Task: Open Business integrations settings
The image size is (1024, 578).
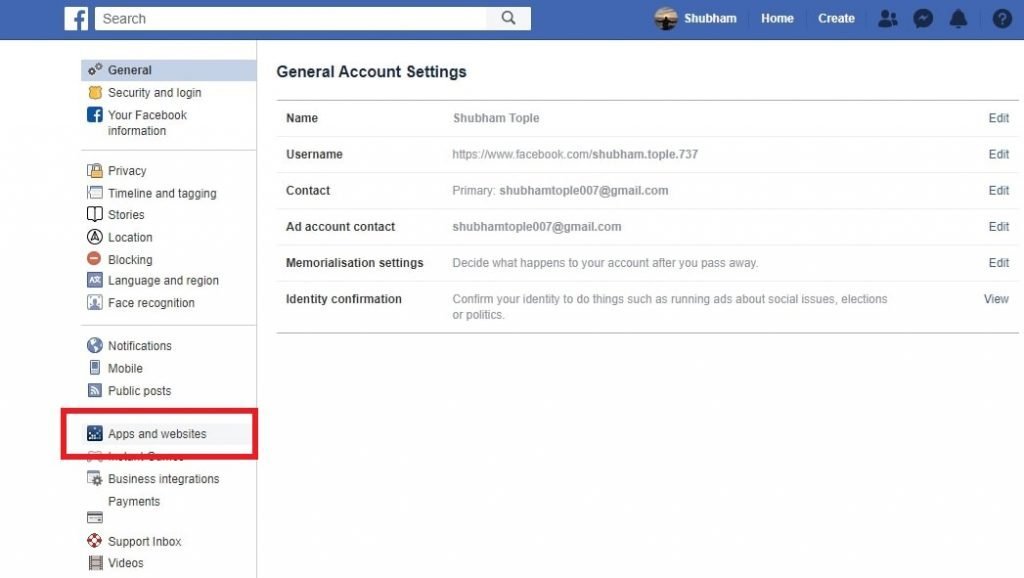Action: (x=163, y=479)
